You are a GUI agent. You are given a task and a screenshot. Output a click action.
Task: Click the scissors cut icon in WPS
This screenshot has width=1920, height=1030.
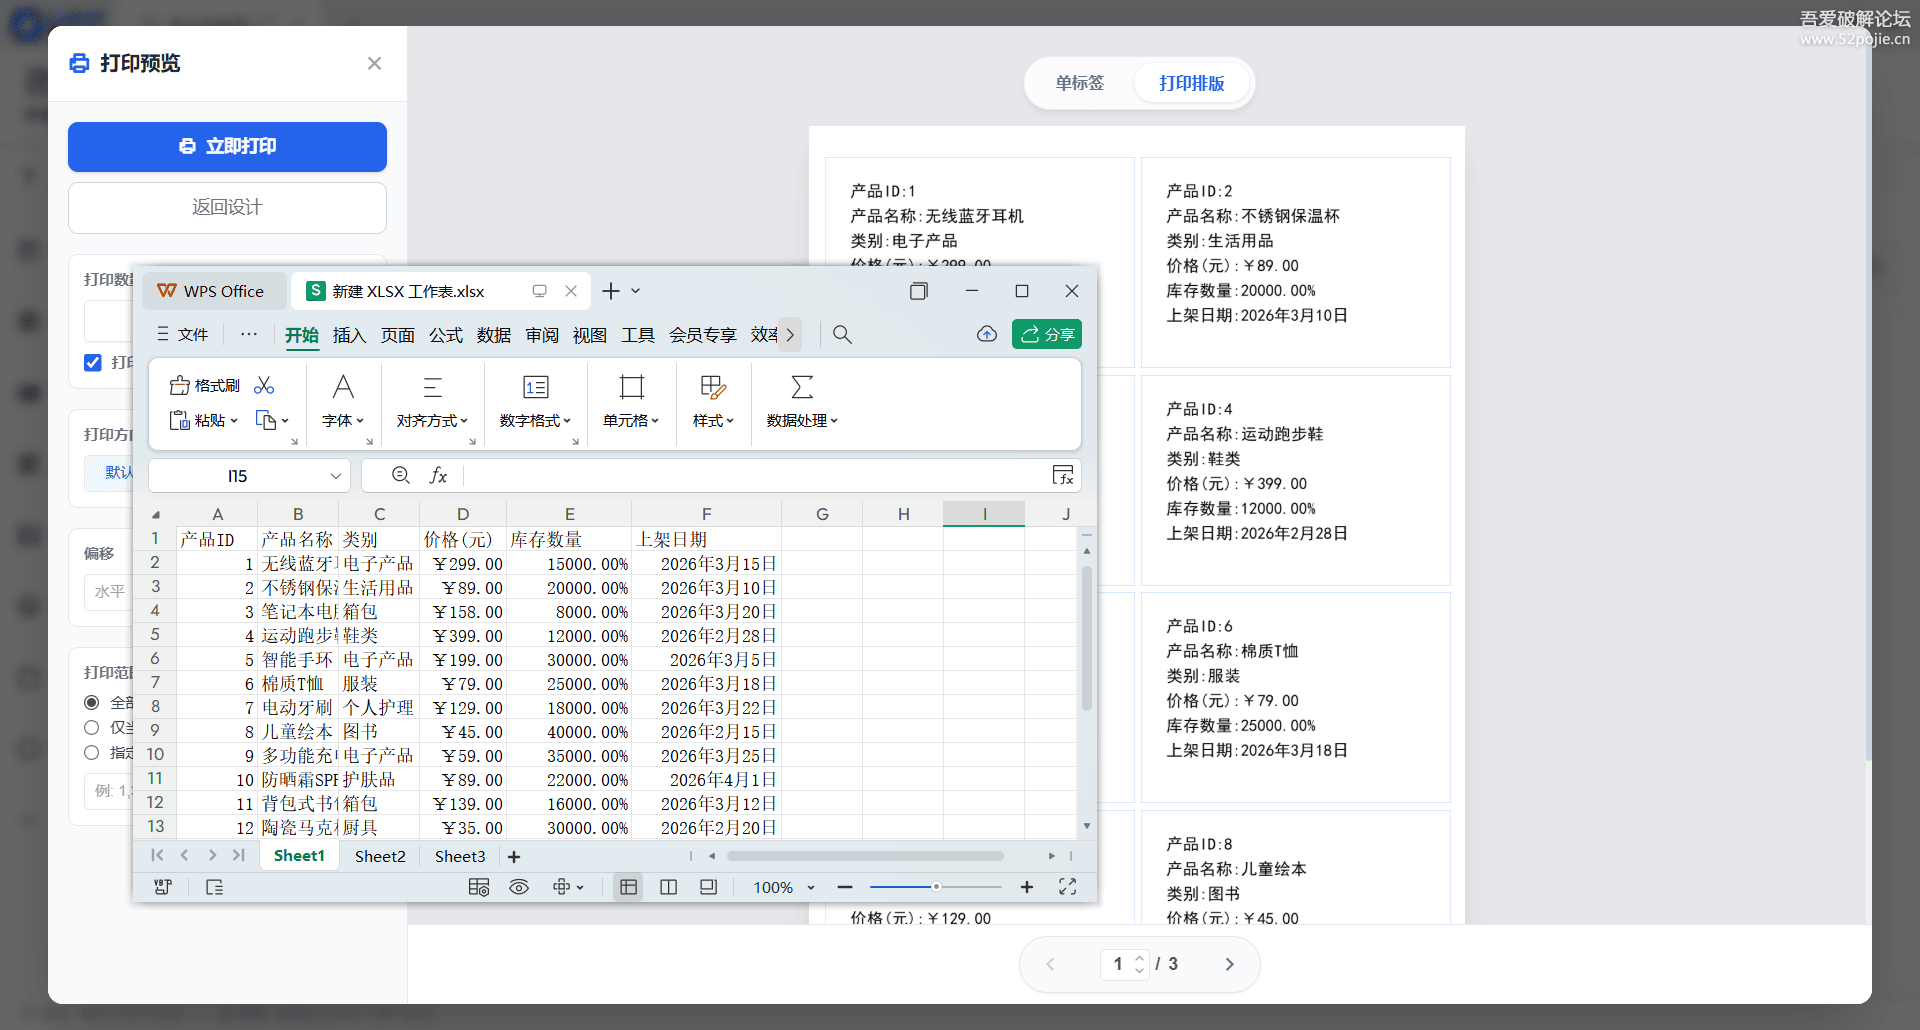point(264,386)
